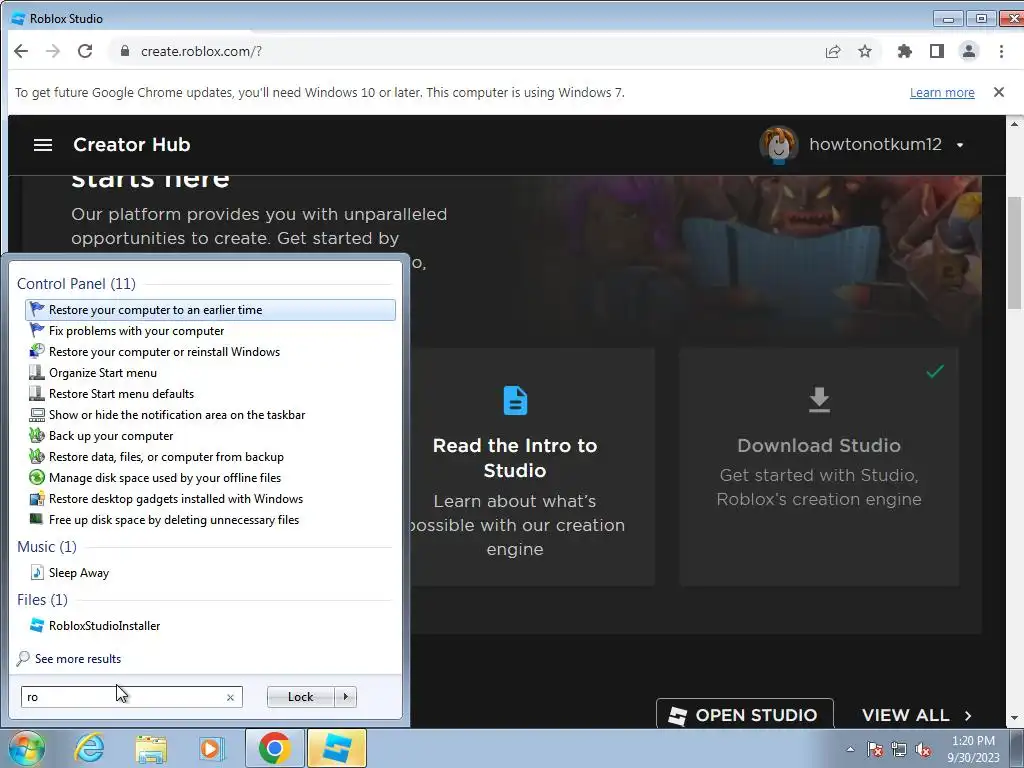Click the muted volume tray icon
This screenshot has height=768, width=1024.
[923, 749]
